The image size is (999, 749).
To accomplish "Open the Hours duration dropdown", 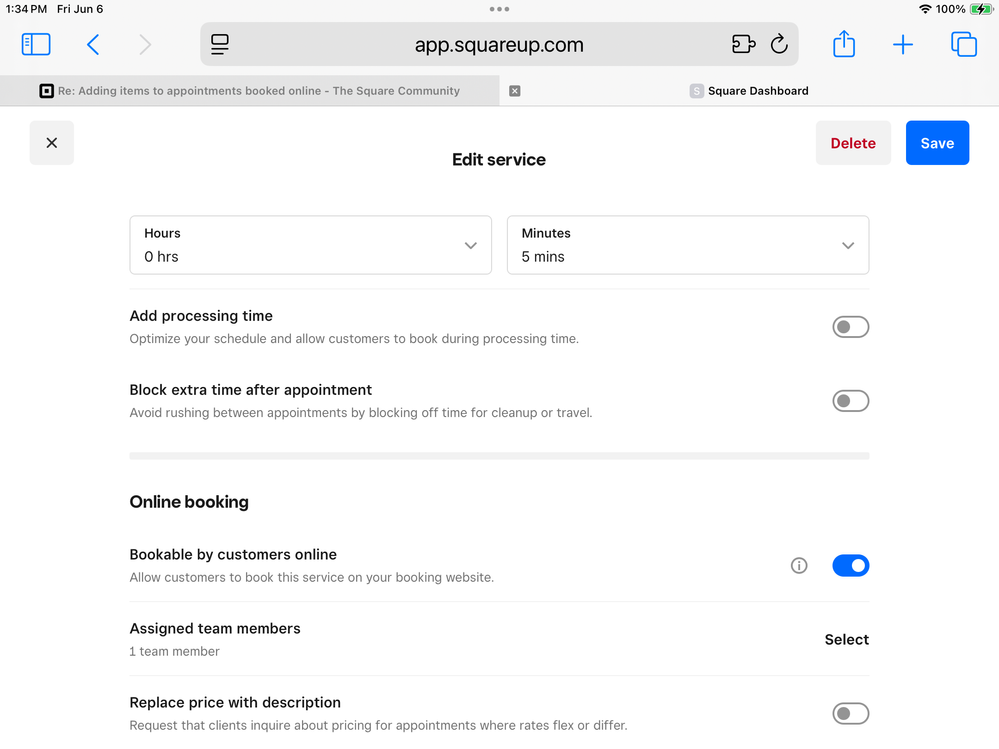I will point(310,245).
